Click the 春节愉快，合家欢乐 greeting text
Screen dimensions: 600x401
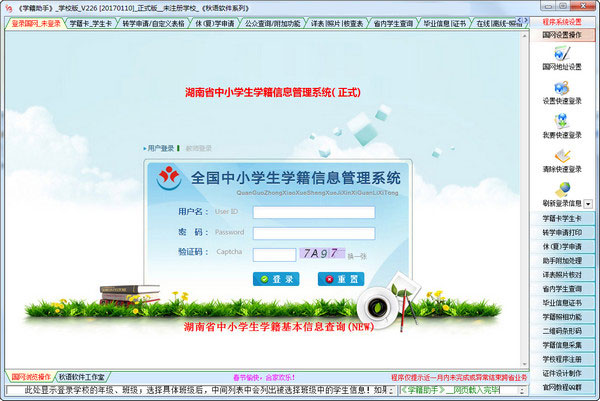pyautogui.click(x=264, y=378)
